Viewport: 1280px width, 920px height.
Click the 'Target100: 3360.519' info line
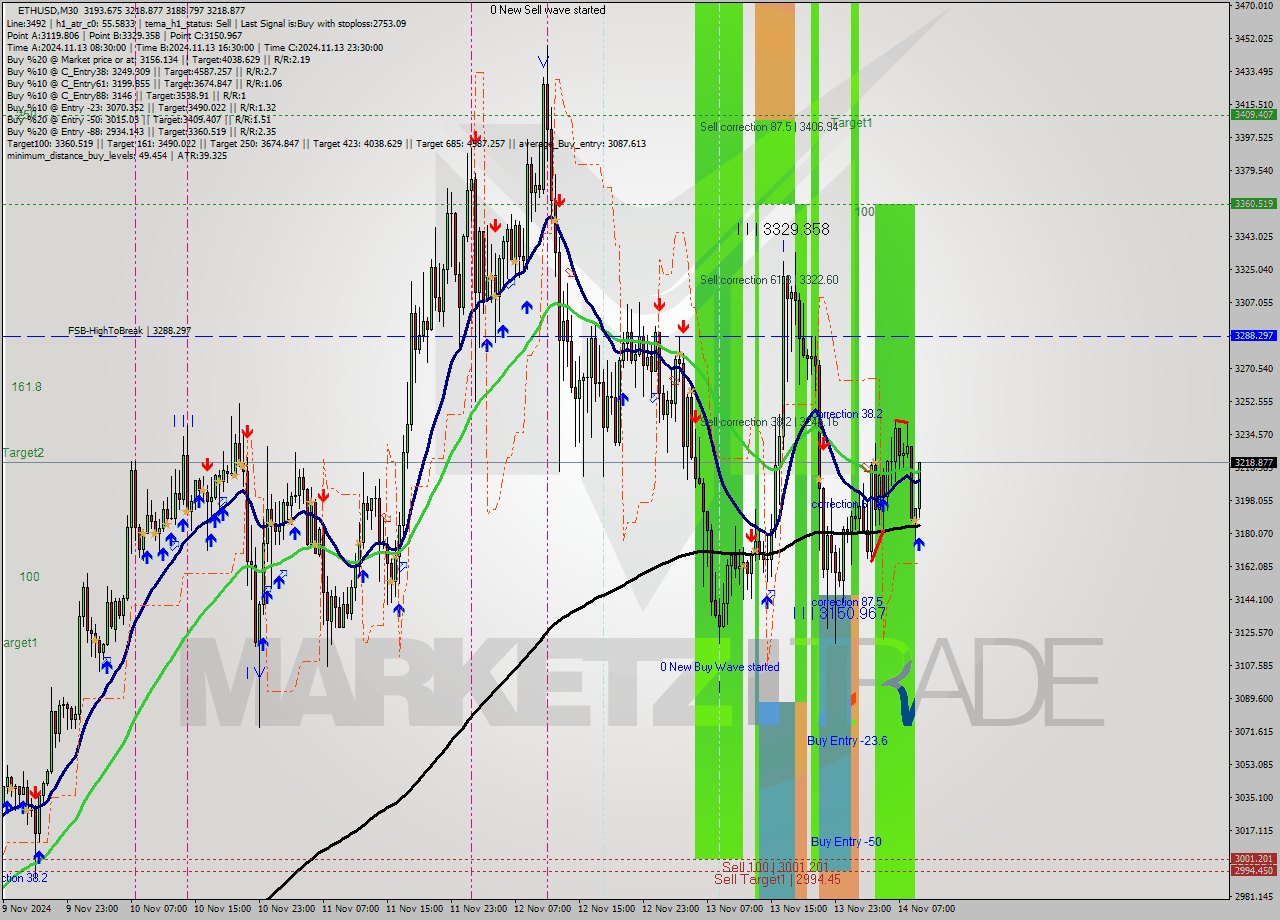pyautogui.click(x=326, y=143)
